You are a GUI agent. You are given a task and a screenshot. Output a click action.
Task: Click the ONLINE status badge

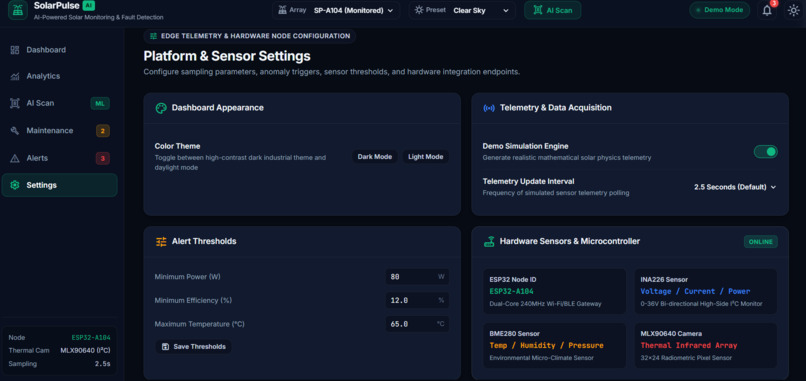pyautogui.click(x=761, y=242)
